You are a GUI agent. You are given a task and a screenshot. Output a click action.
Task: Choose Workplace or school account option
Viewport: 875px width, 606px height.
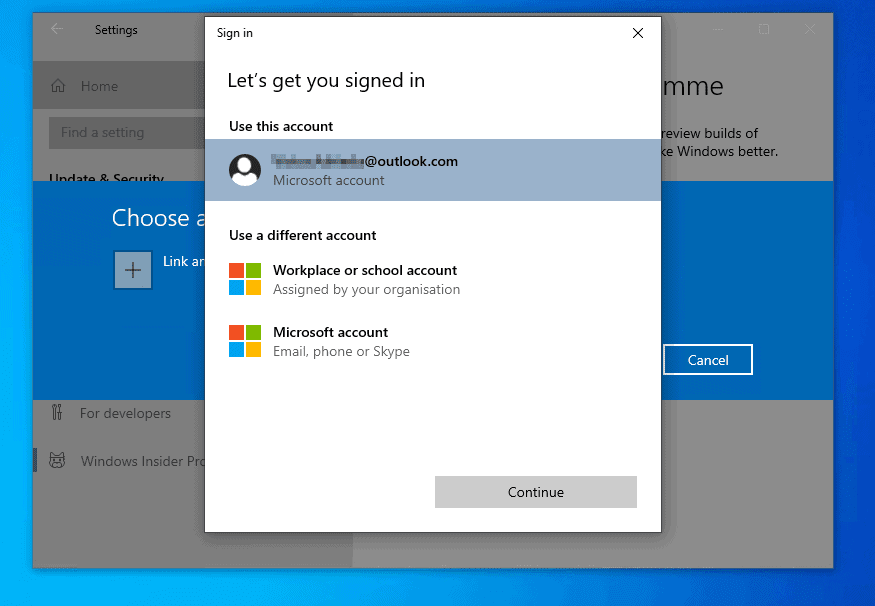coord(433,279)
